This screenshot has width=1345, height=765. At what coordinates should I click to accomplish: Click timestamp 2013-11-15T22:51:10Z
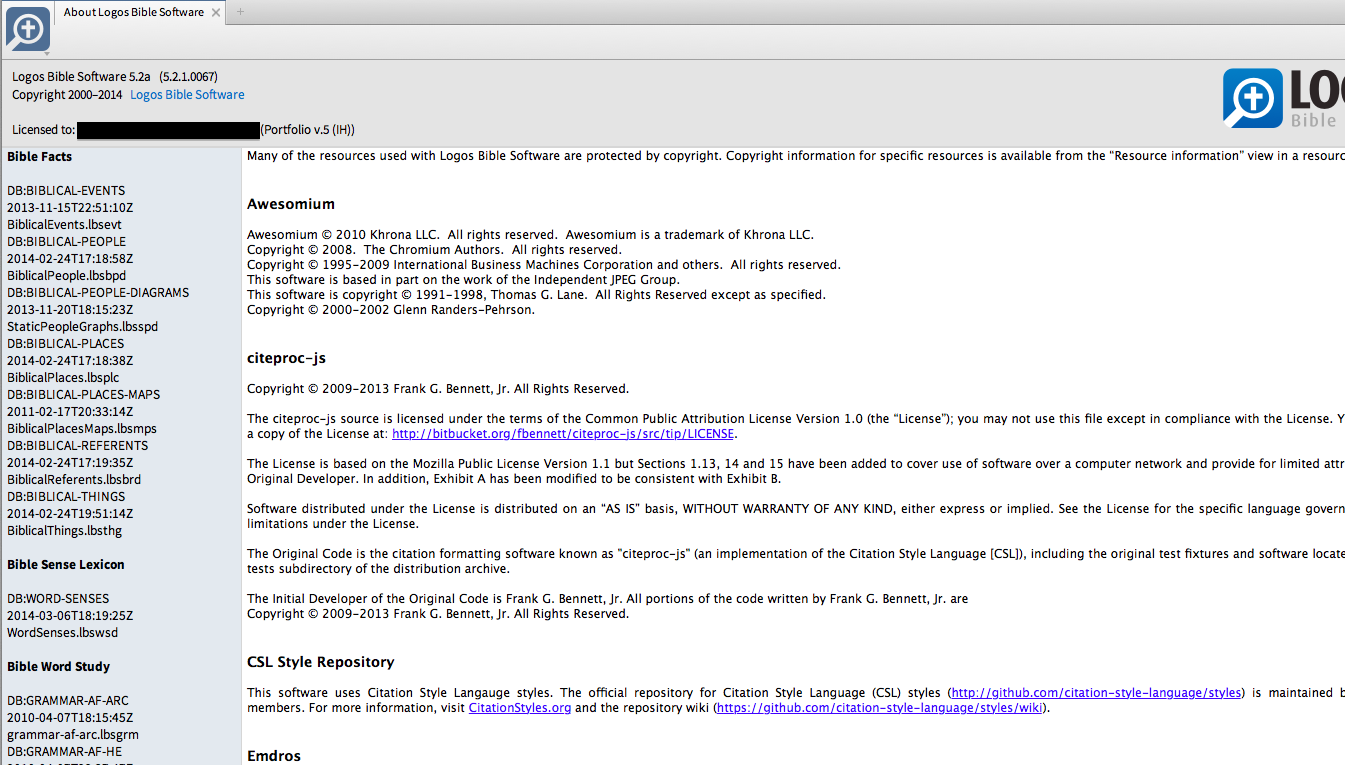coord(70,208)
